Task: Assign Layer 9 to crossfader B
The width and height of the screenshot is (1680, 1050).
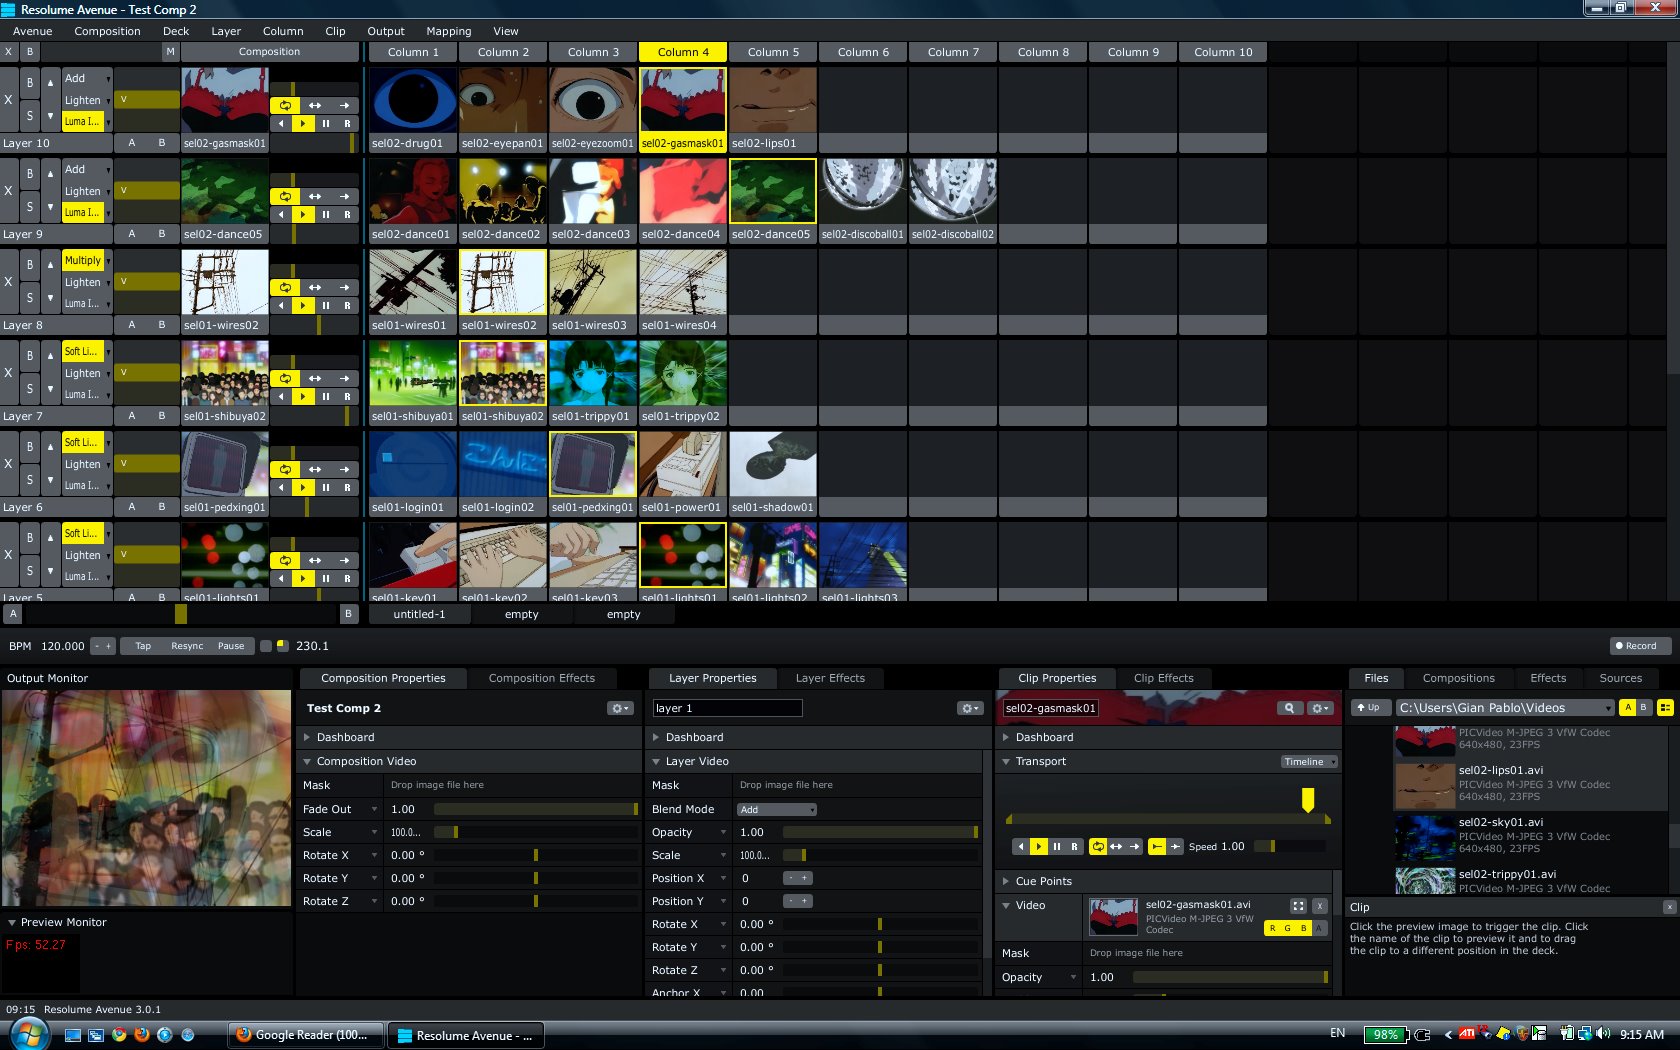Action: tap(162, 234)
